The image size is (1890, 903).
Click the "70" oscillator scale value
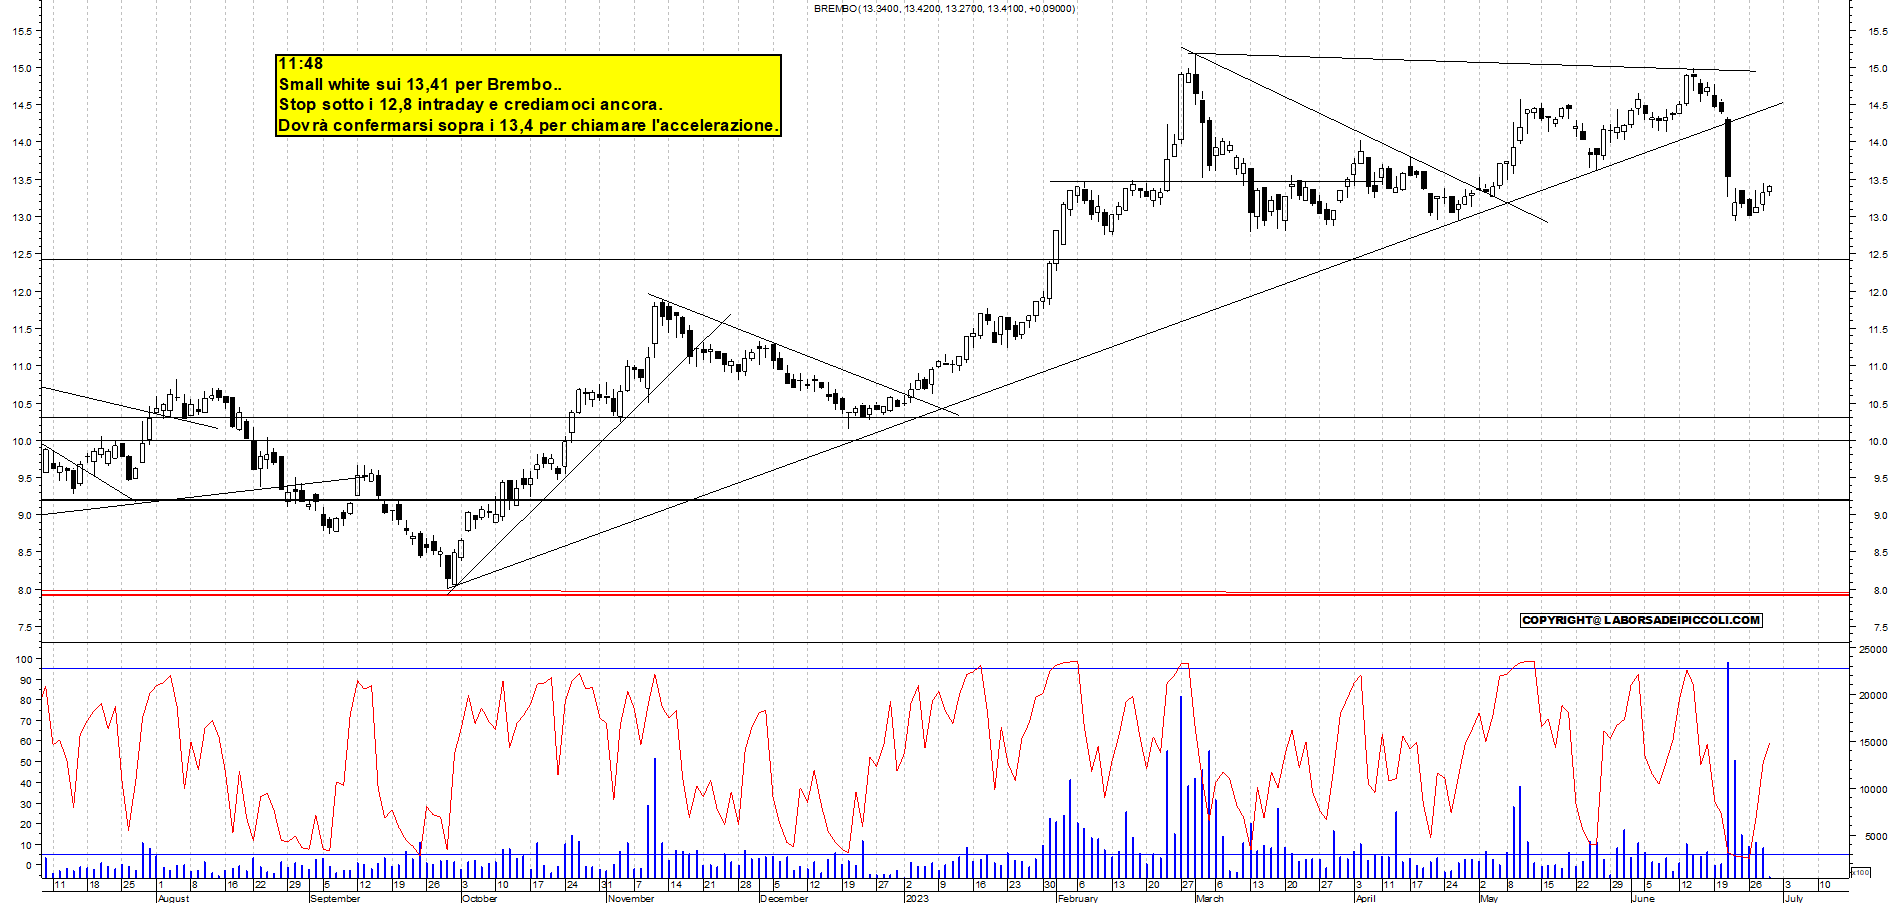tap(25, 721)
